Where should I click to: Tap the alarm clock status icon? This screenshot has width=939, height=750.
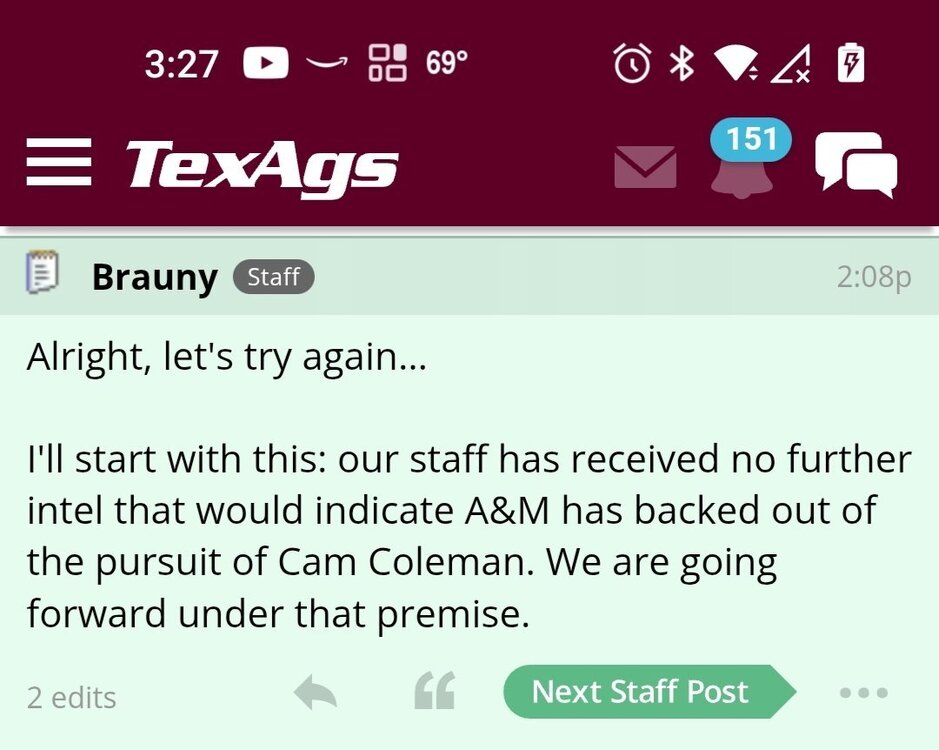[x=632, y=65]
